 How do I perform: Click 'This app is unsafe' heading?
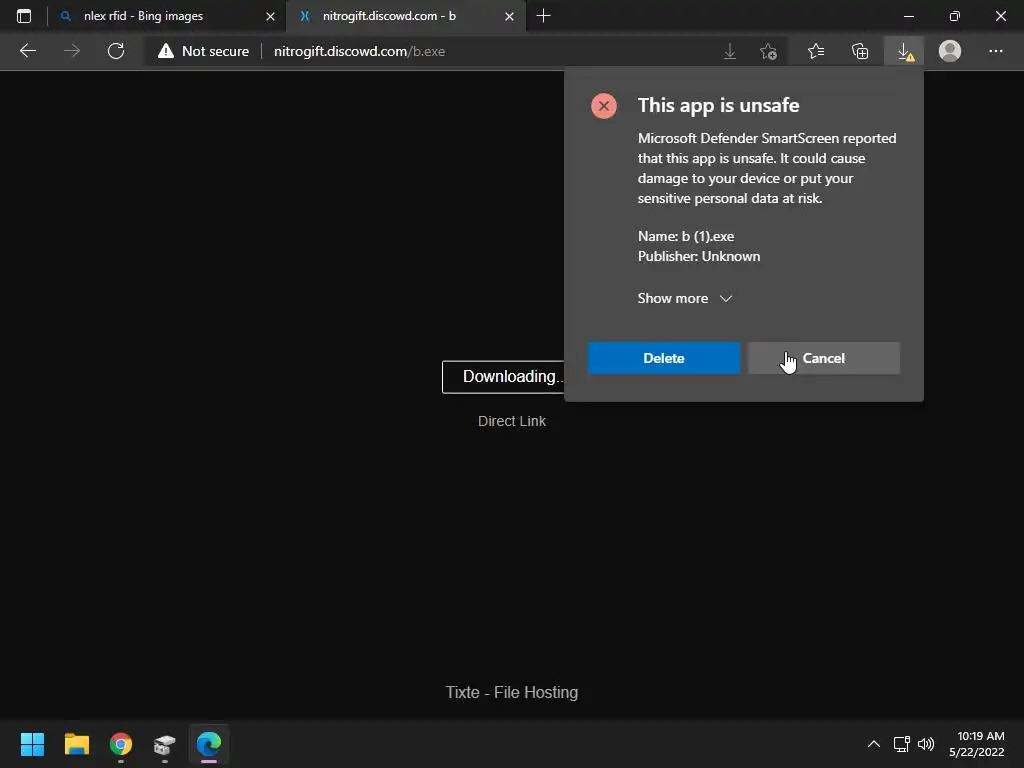[x=718, y=105]
